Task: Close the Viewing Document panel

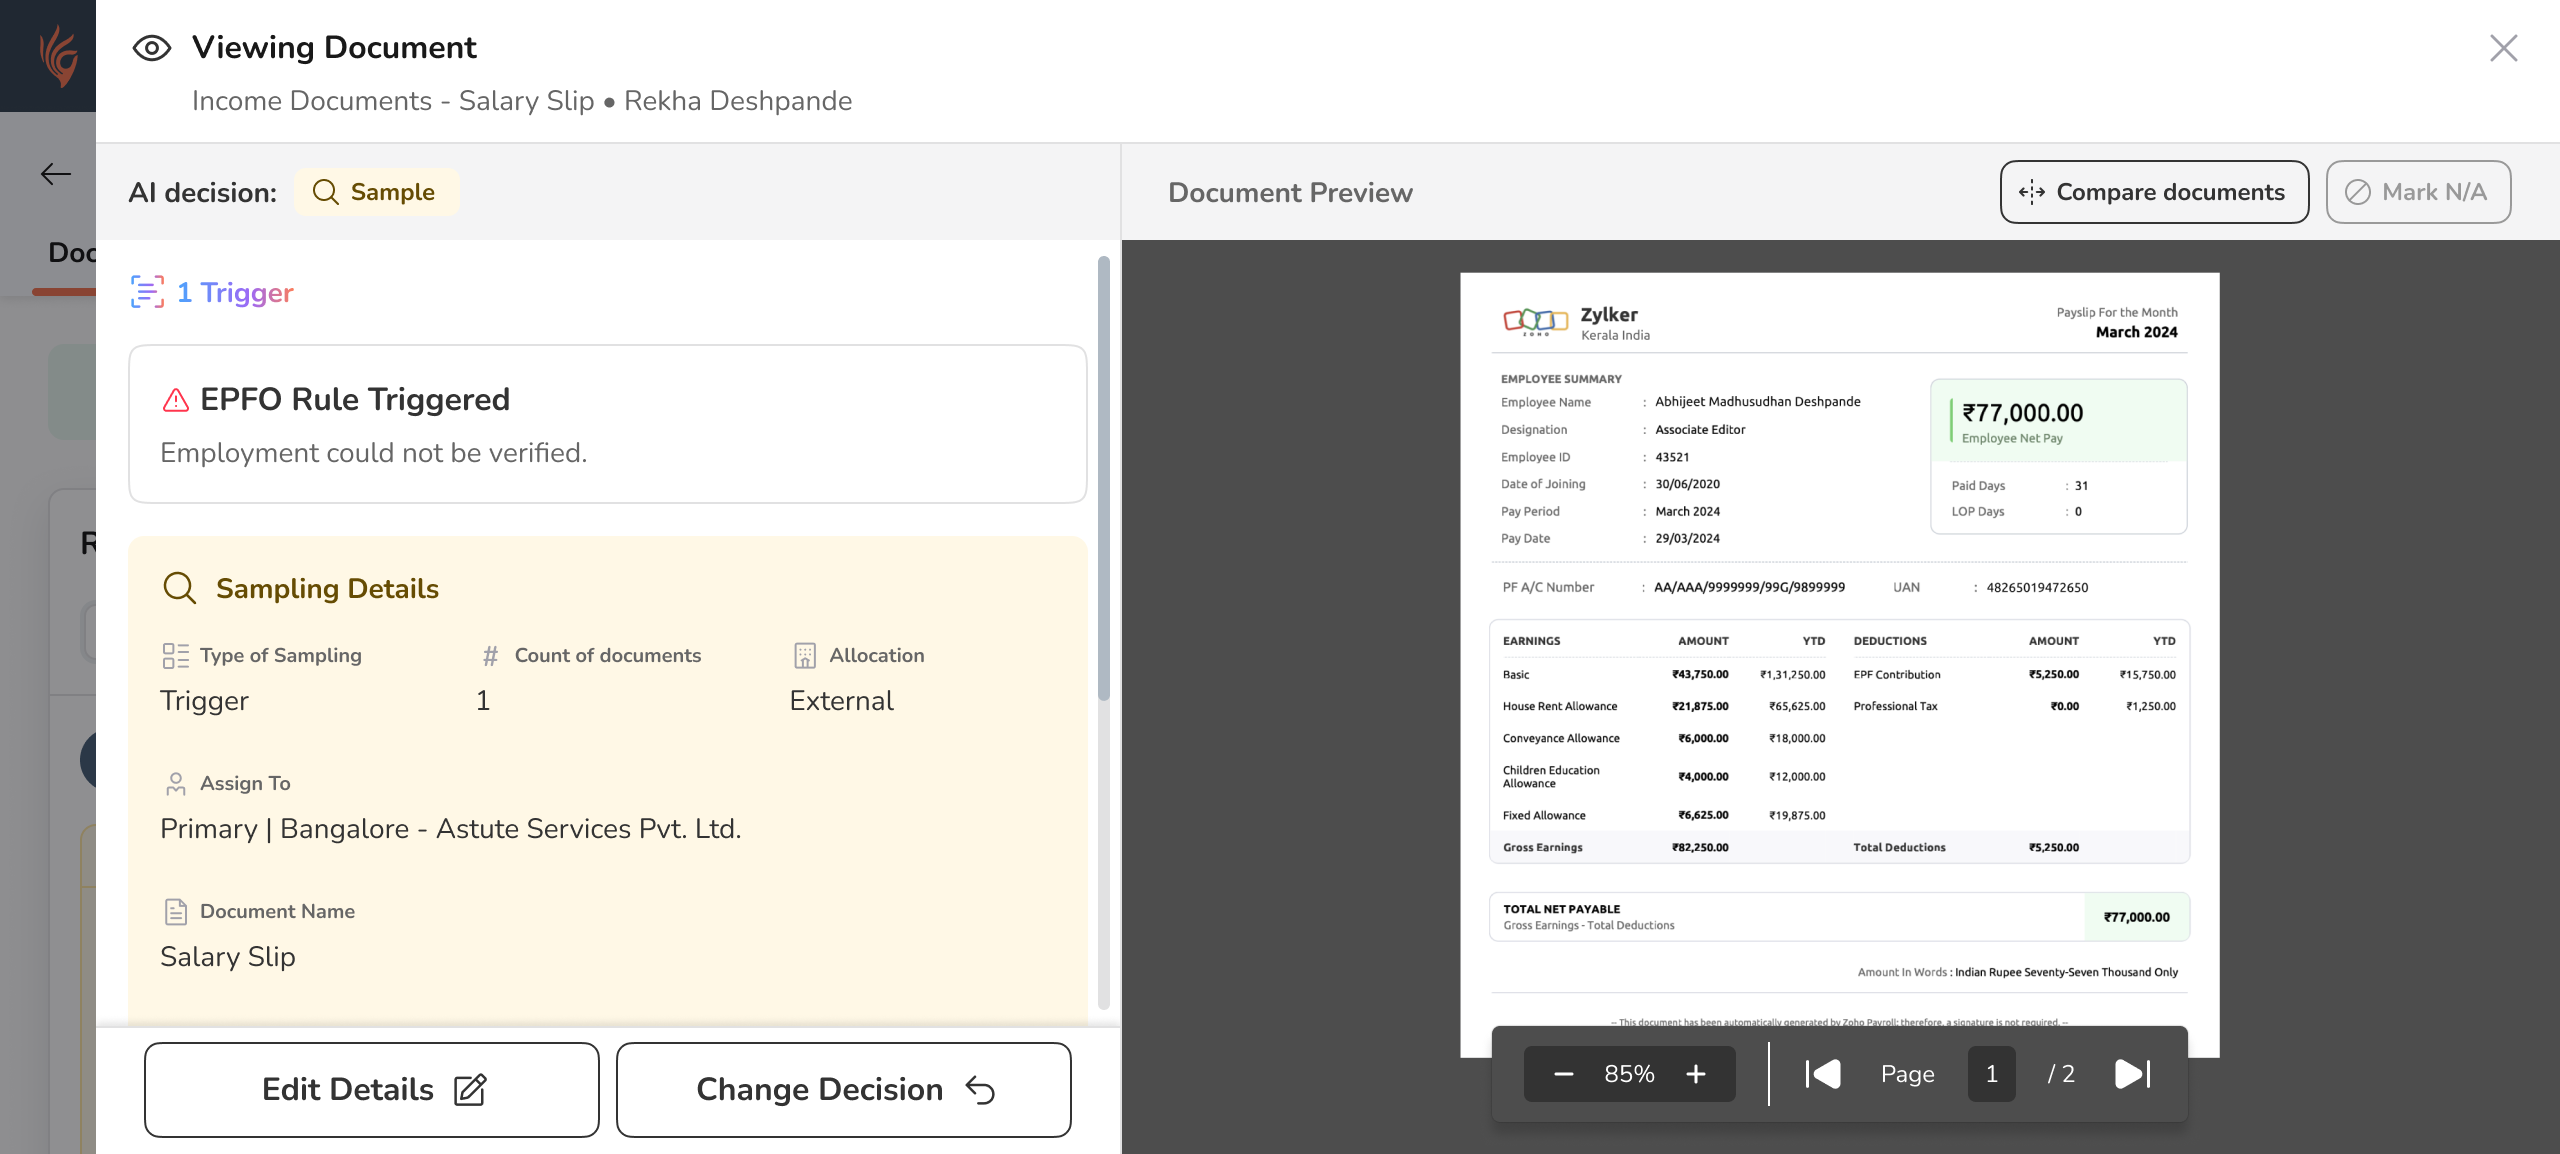Action: (2503, 48)
